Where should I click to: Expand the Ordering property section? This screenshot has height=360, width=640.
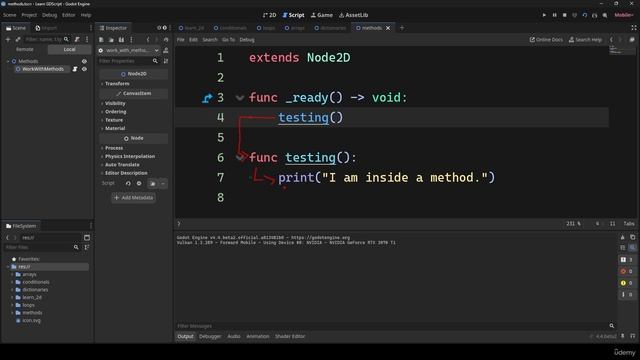[115, 111]
